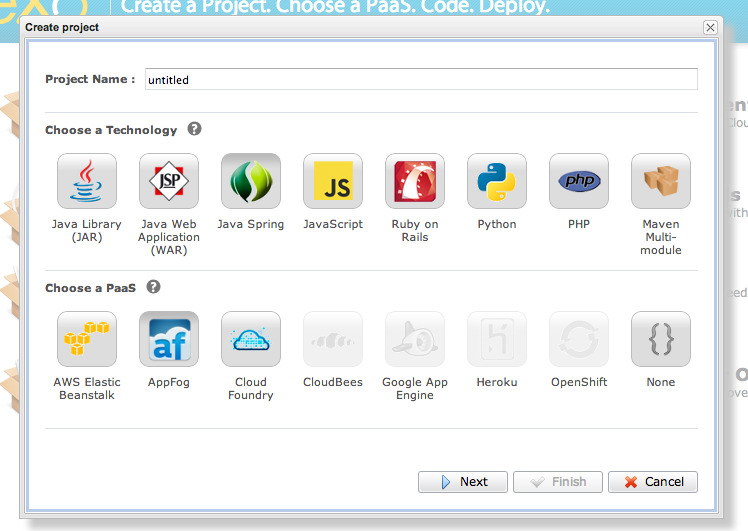Click the Java Web Application (WAR) label

click(x=169, y=237)
